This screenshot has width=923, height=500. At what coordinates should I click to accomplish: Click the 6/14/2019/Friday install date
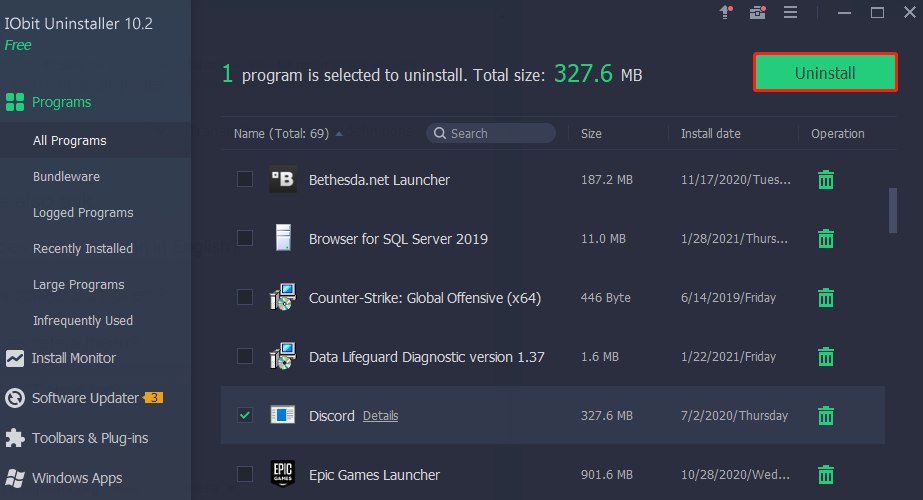point(728,297)
